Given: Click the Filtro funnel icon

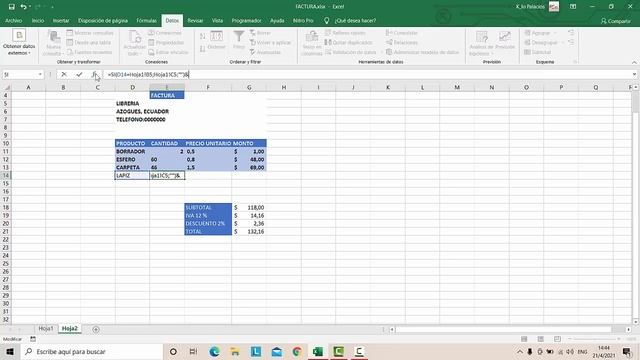Looking at the screenshot, I should tap(239, 37).
